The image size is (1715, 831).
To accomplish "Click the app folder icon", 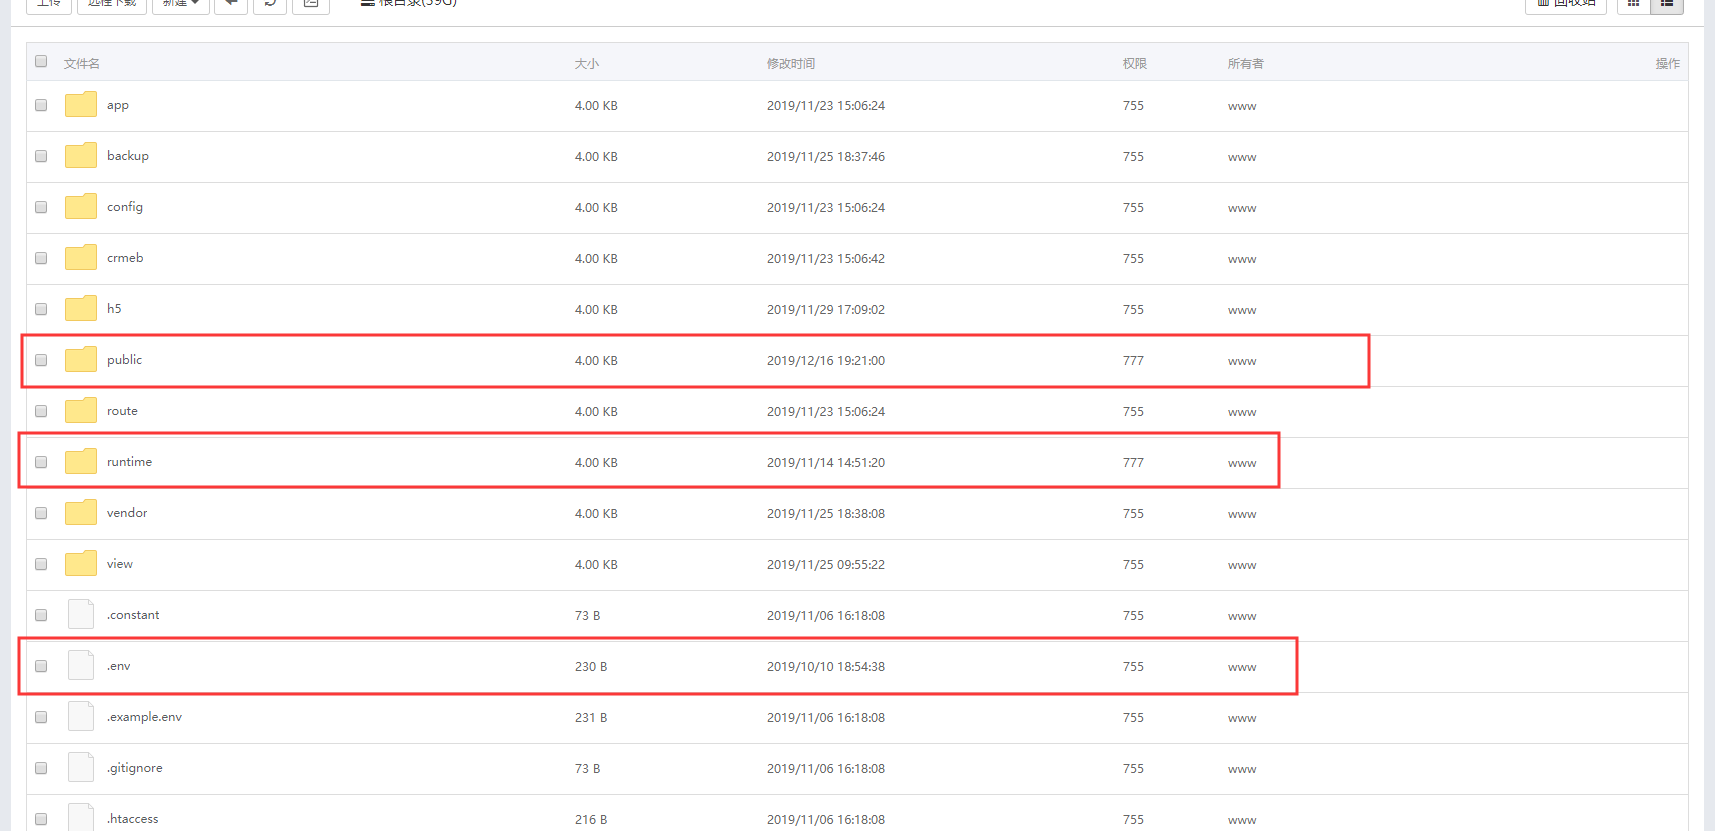I will (81, 105).
